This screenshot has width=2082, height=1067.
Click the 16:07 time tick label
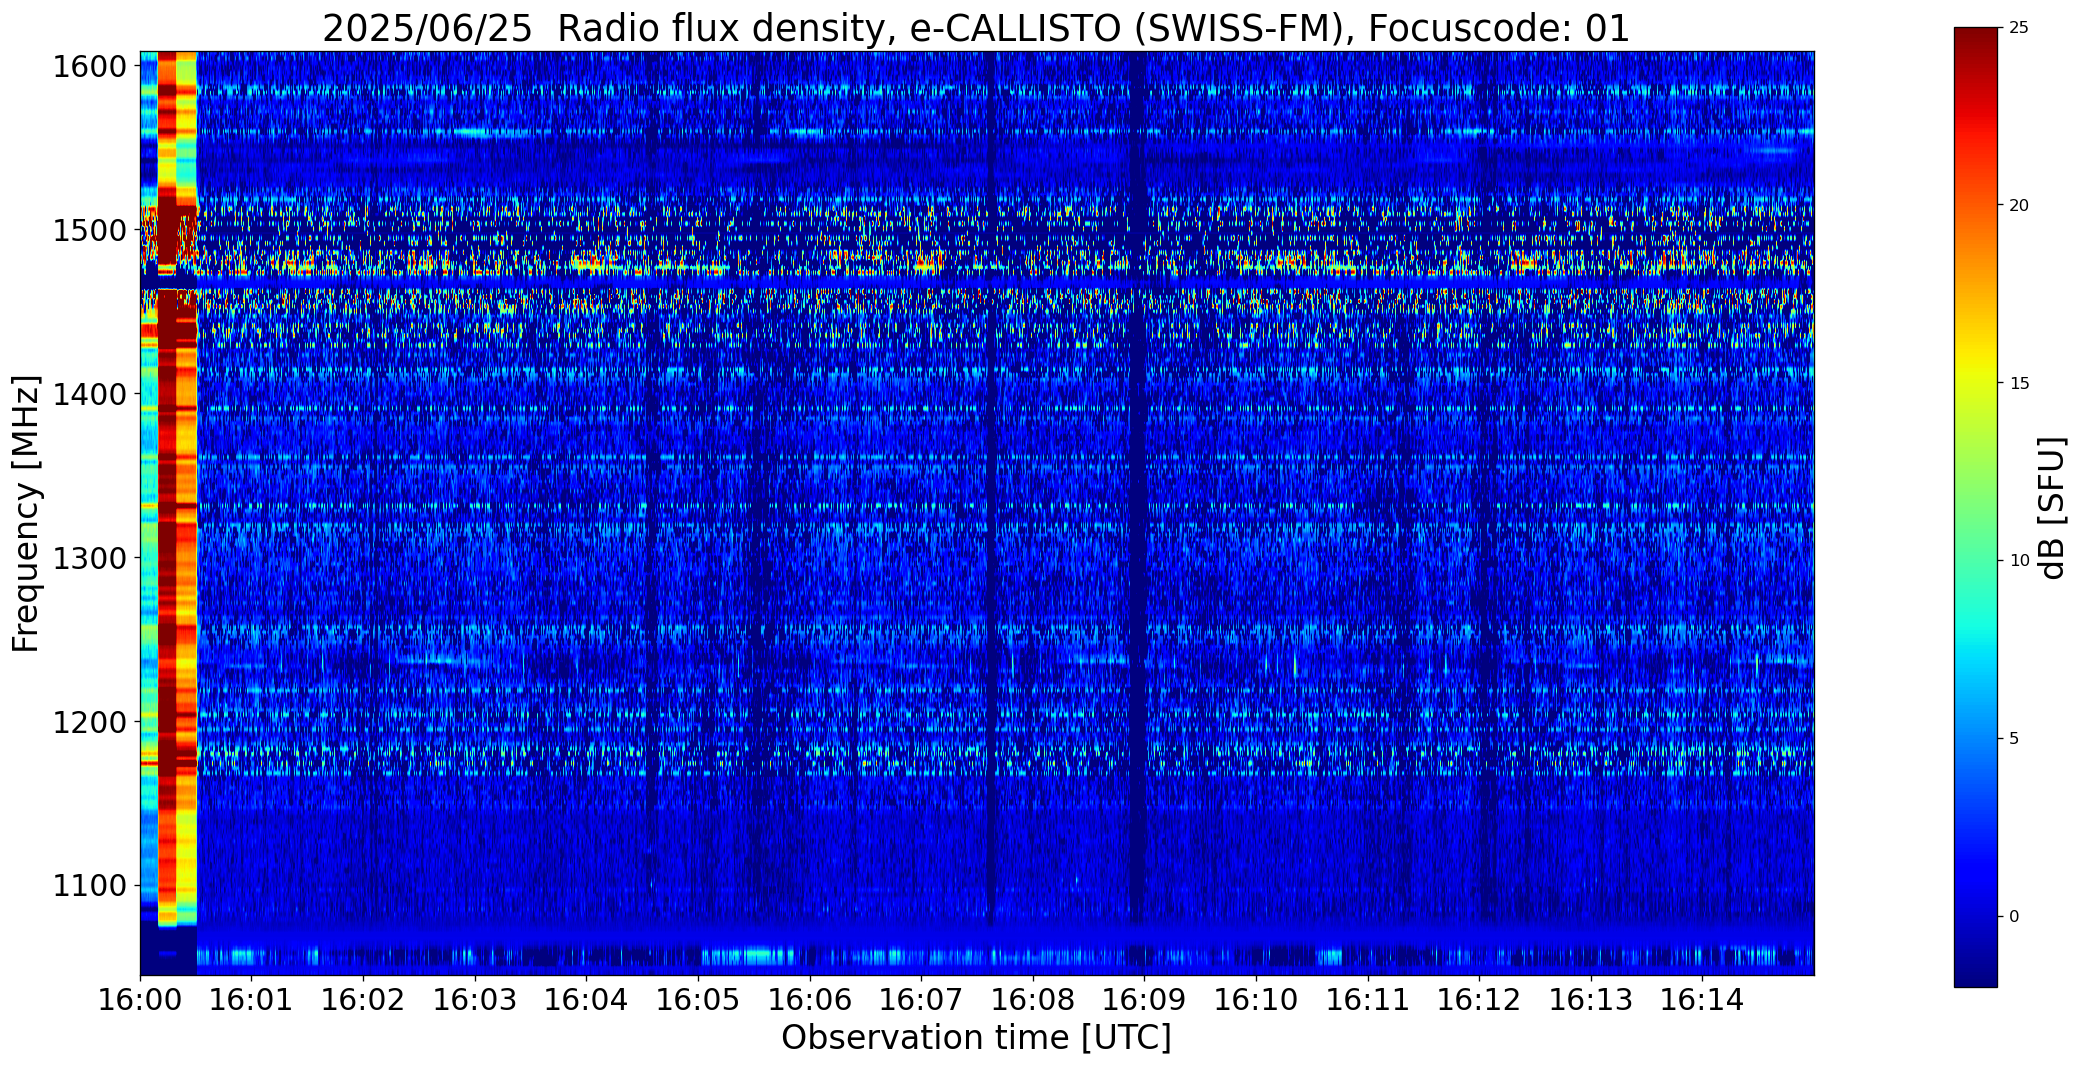pyautogui.click(x=921, y=1000)
